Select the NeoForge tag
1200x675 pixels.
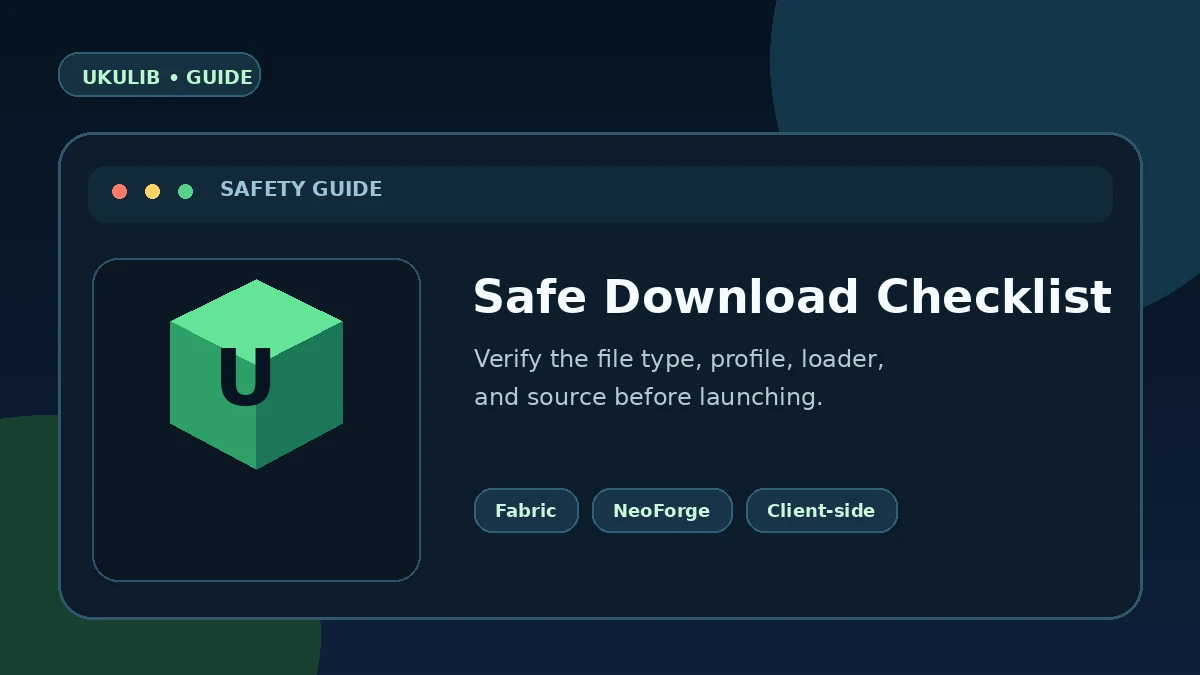click(x=662, y=510)
